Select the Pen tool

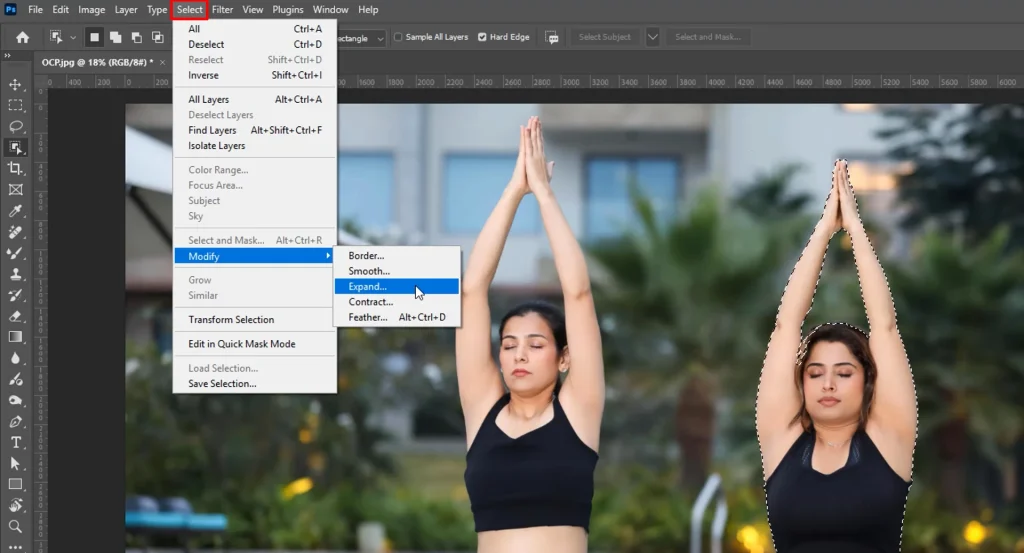coord(15,421)
